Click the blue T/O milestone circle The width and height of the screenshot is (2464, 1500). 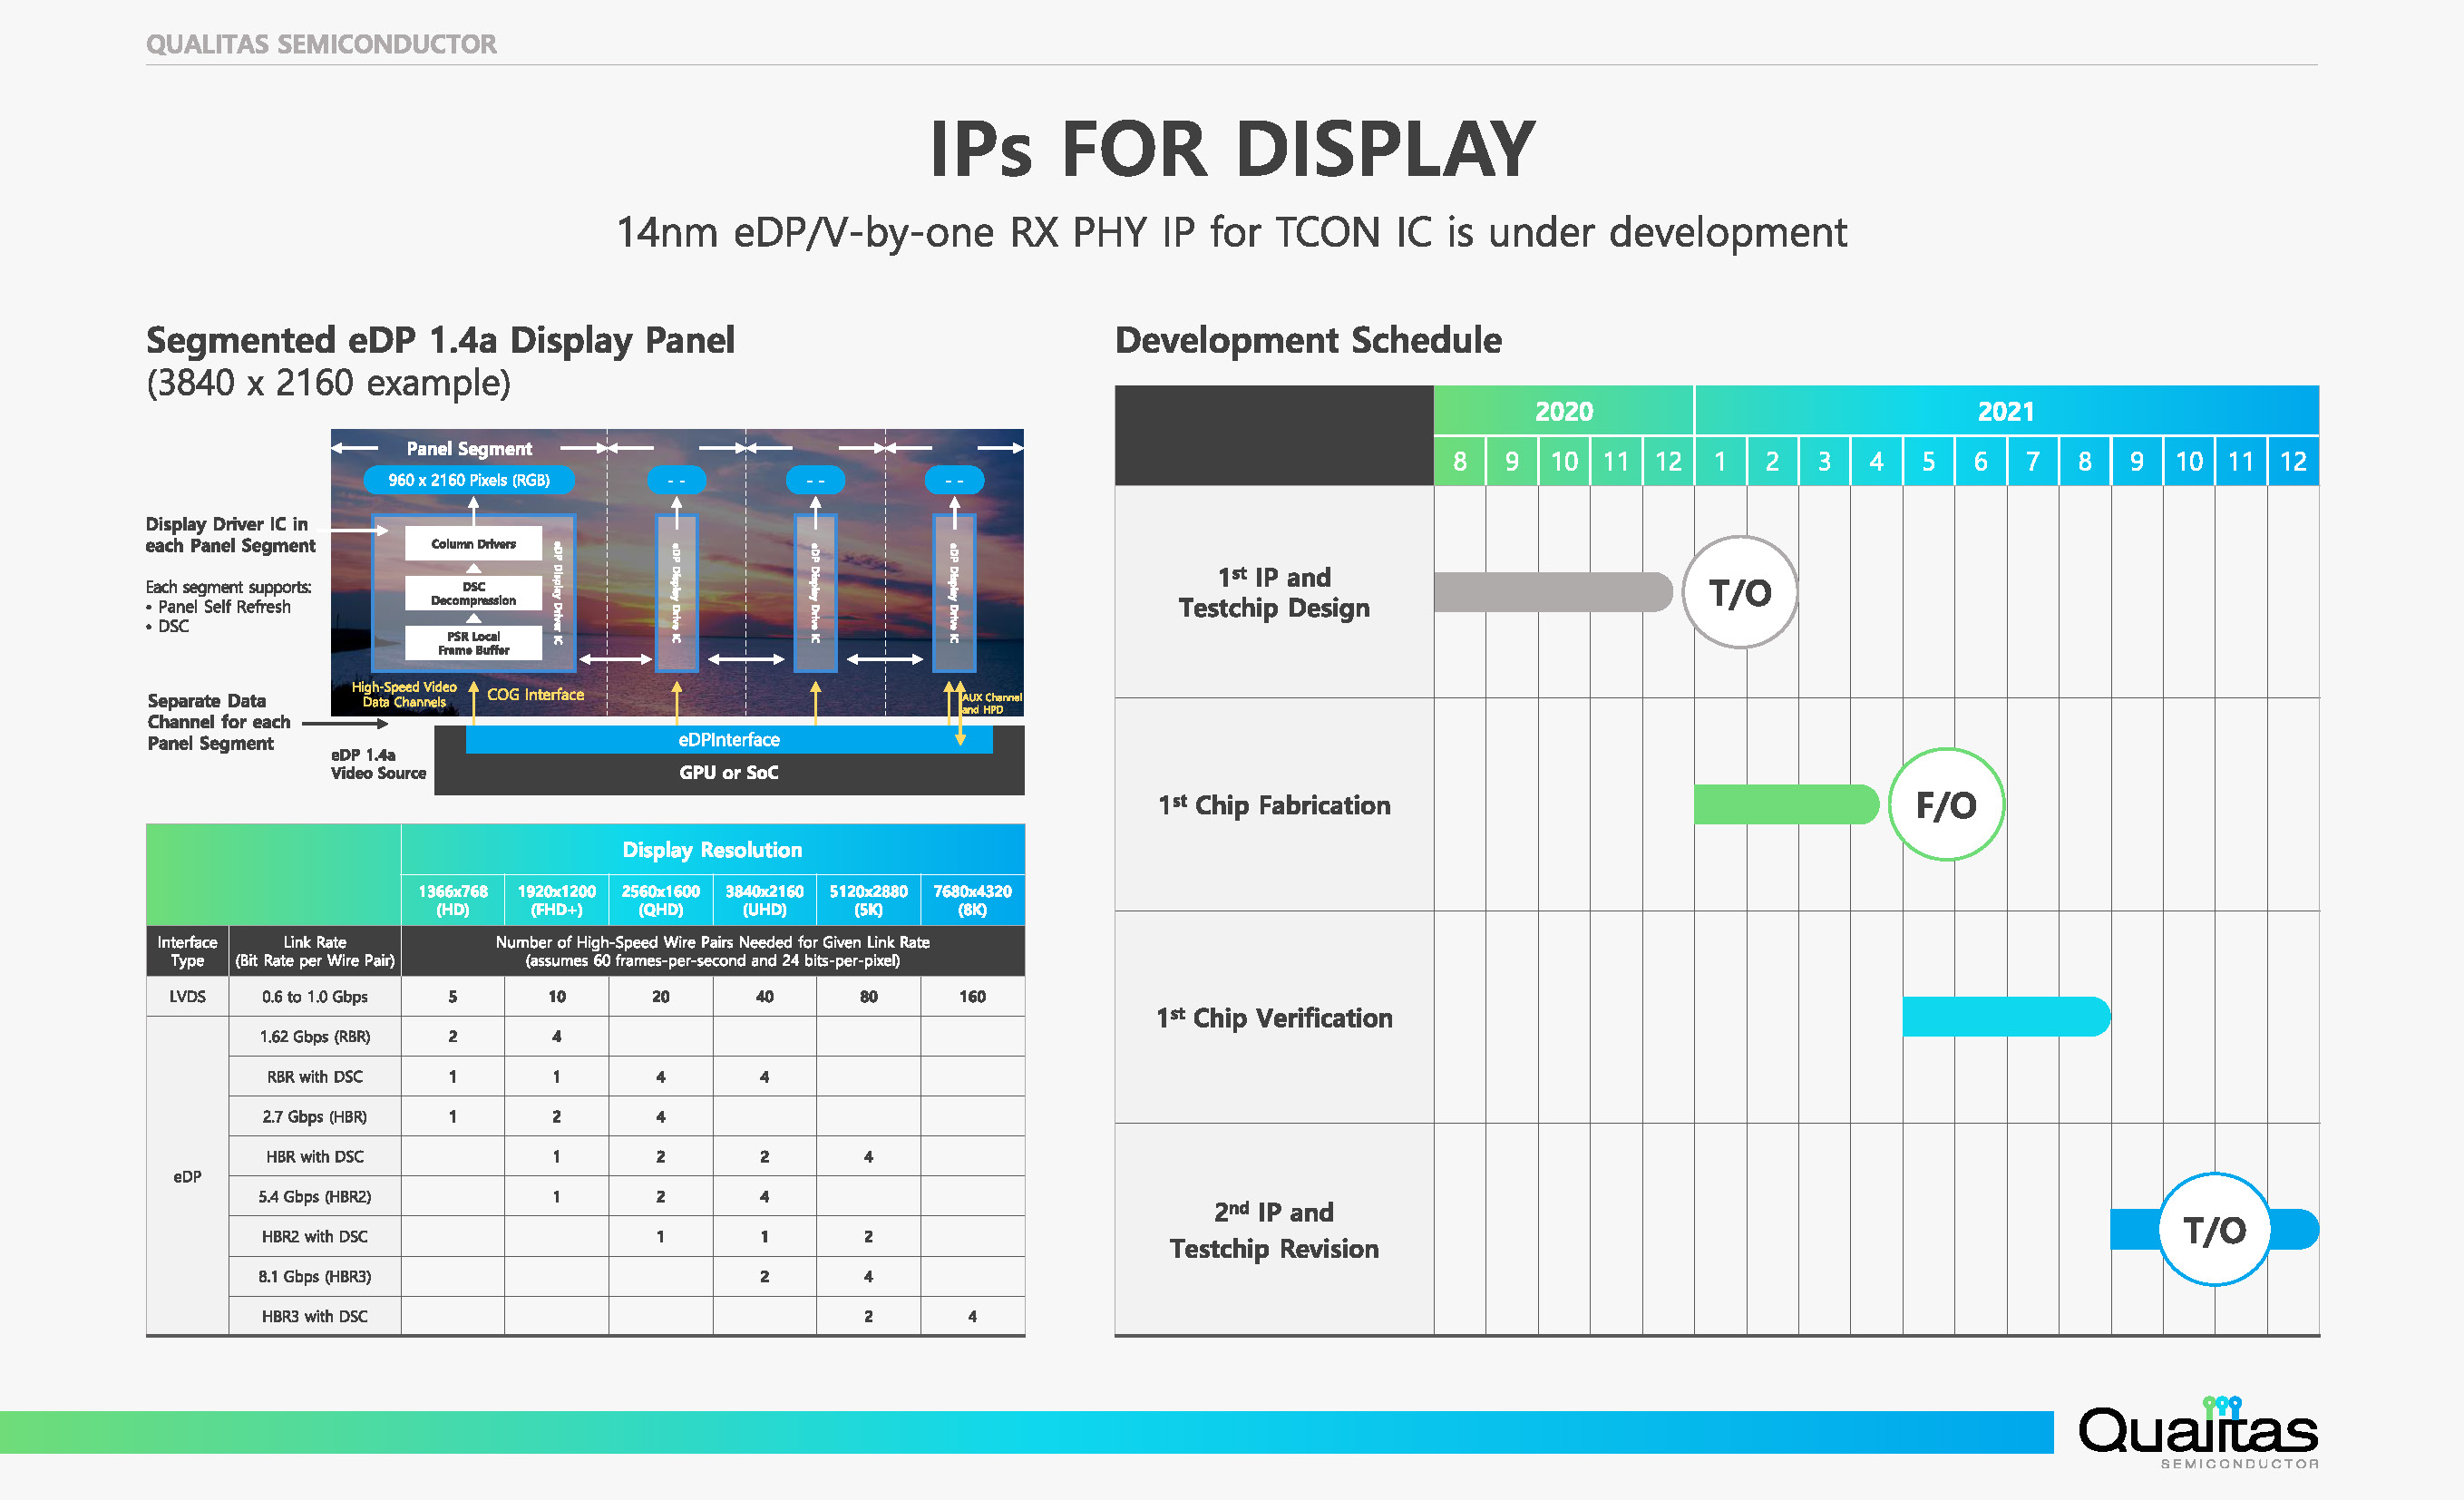(x=2213, y=1229)
